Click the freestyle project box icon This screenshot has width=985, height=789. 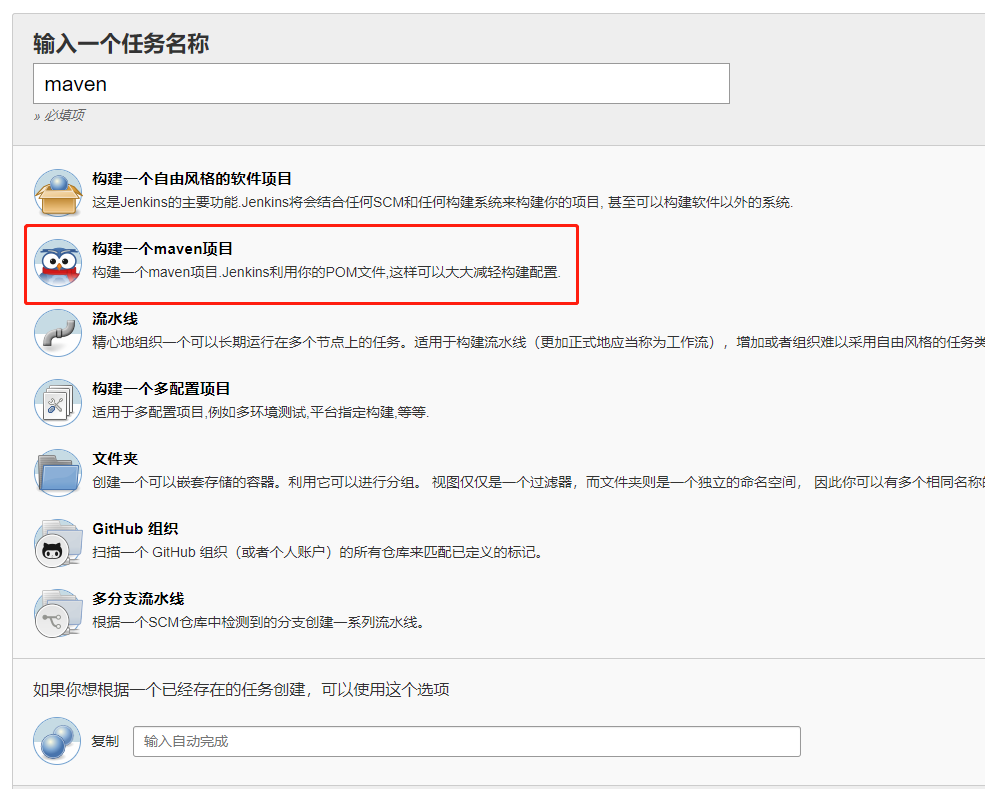(58, 193)
